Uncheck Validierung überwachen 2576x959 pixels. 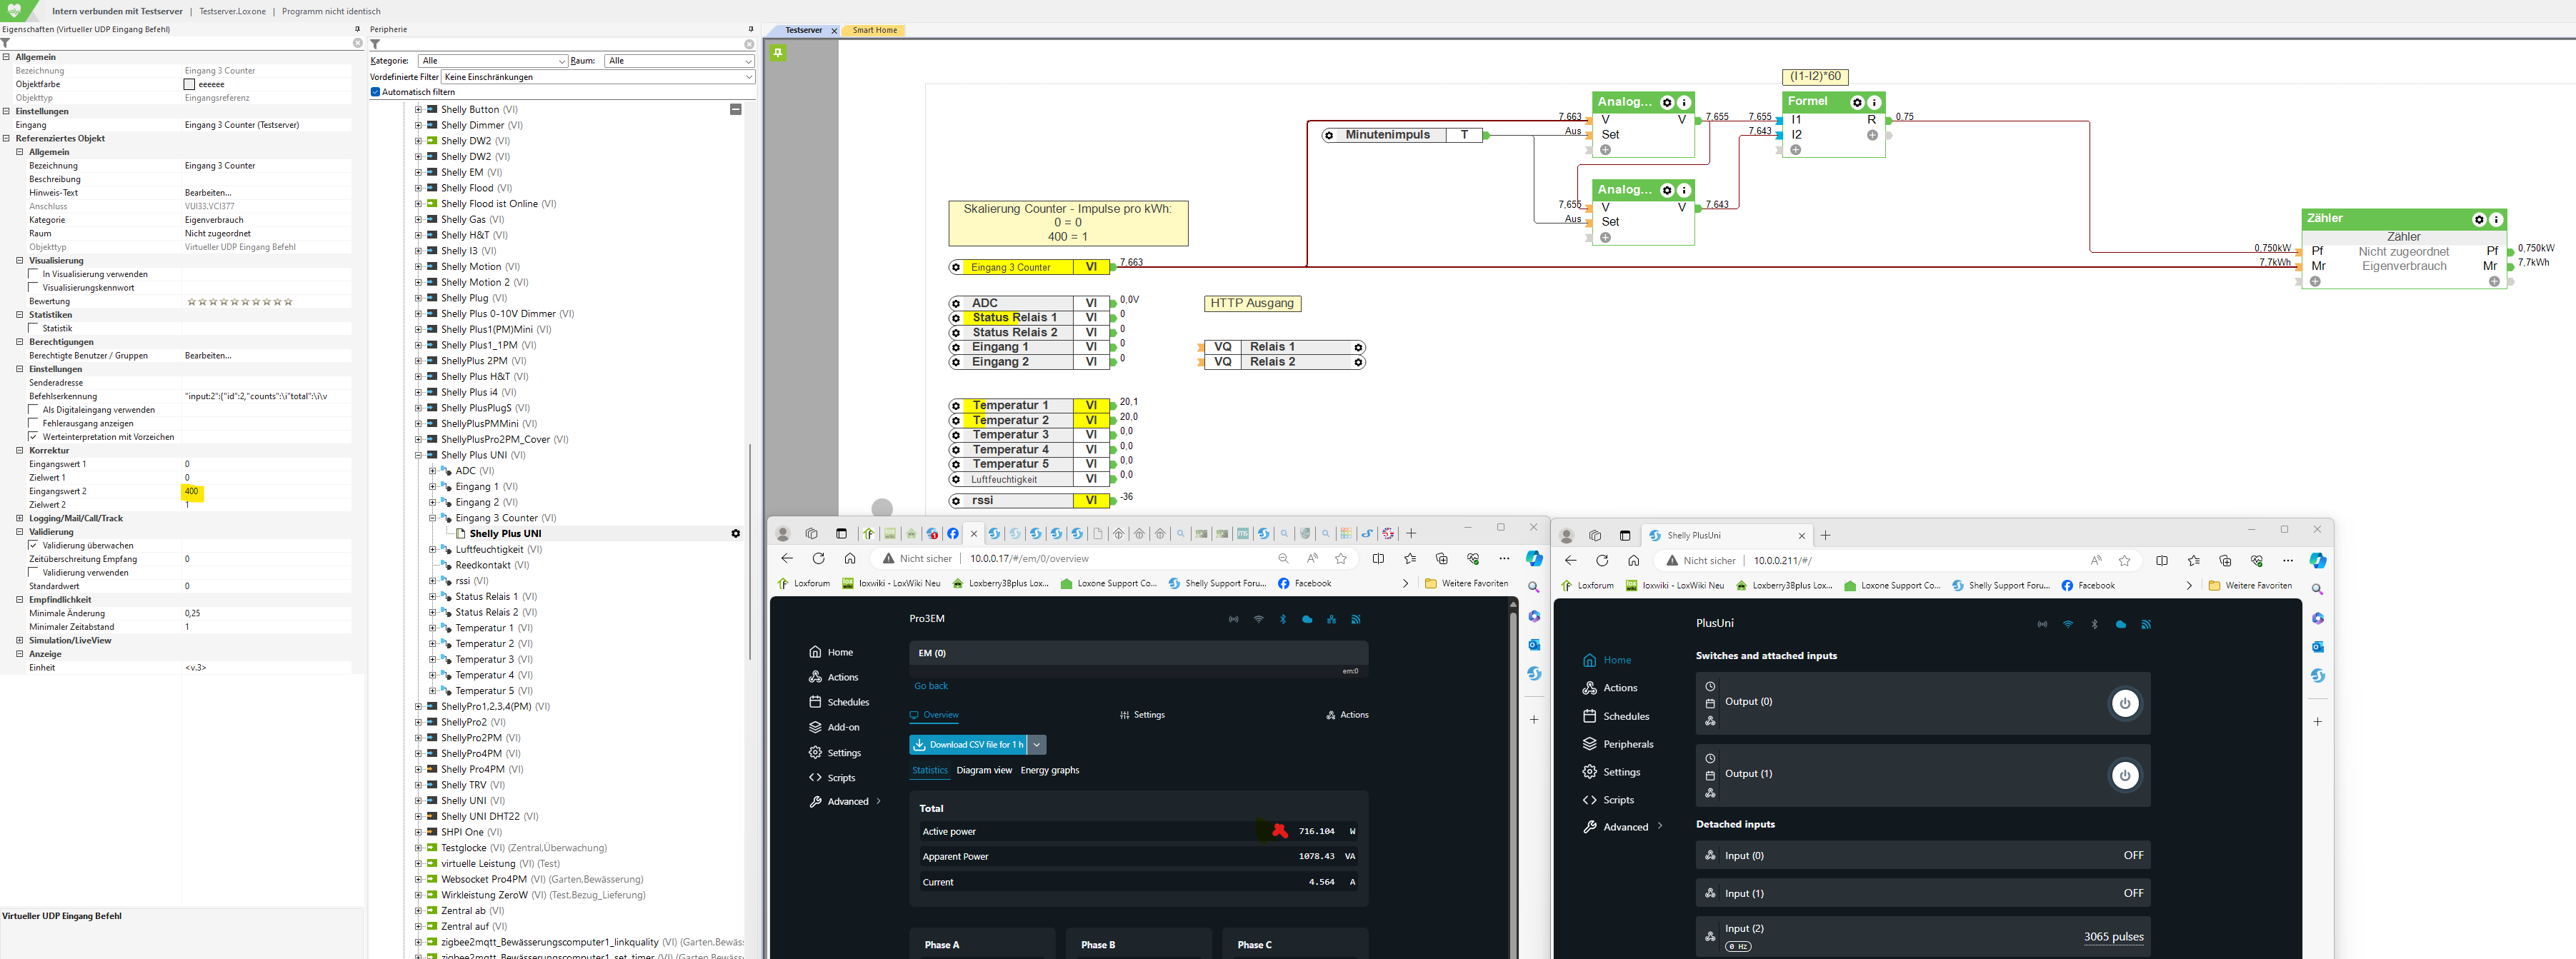(x=34, y=546)
